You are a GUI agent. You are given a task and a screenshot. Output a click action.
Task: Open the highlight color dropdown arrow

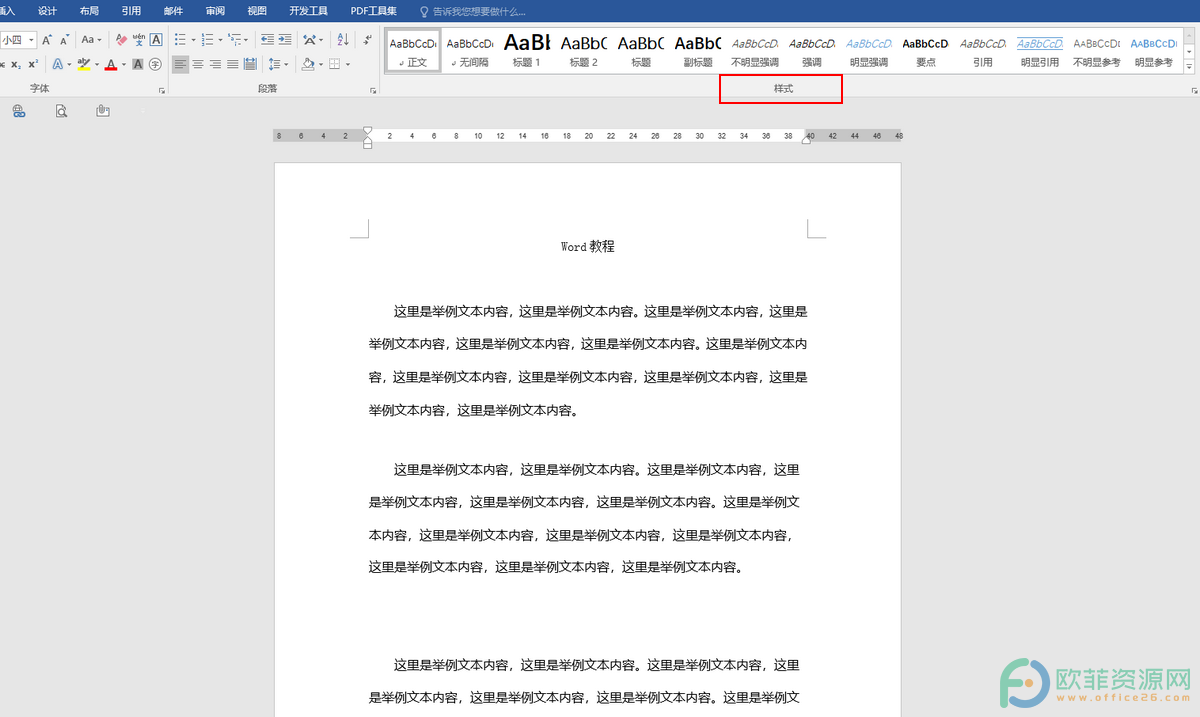tap(96, 64)
